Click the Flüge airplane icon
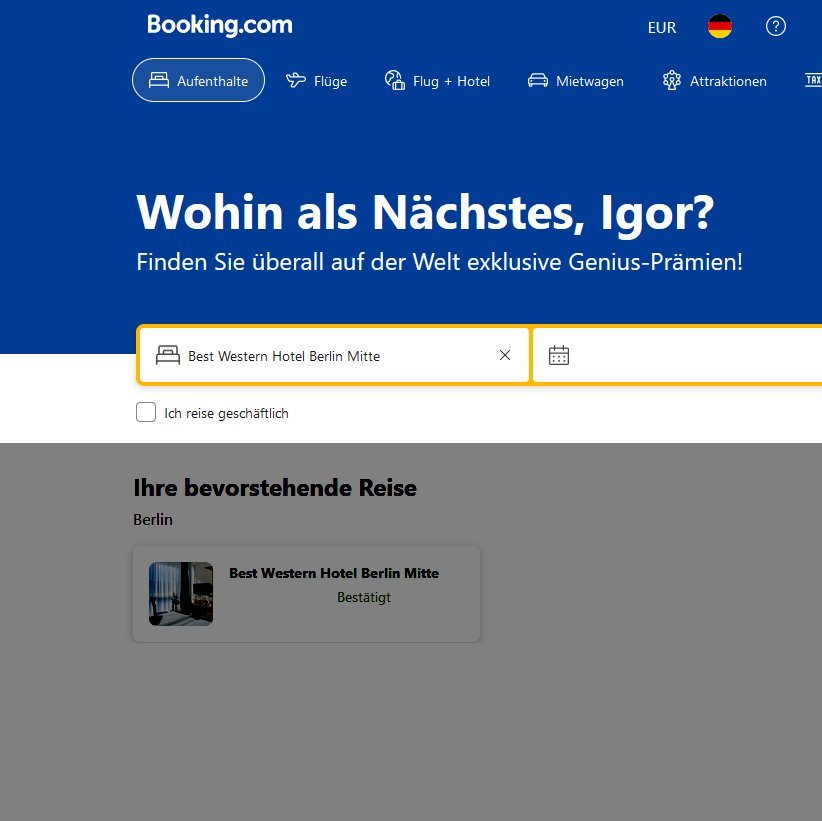 pos(296,80)
